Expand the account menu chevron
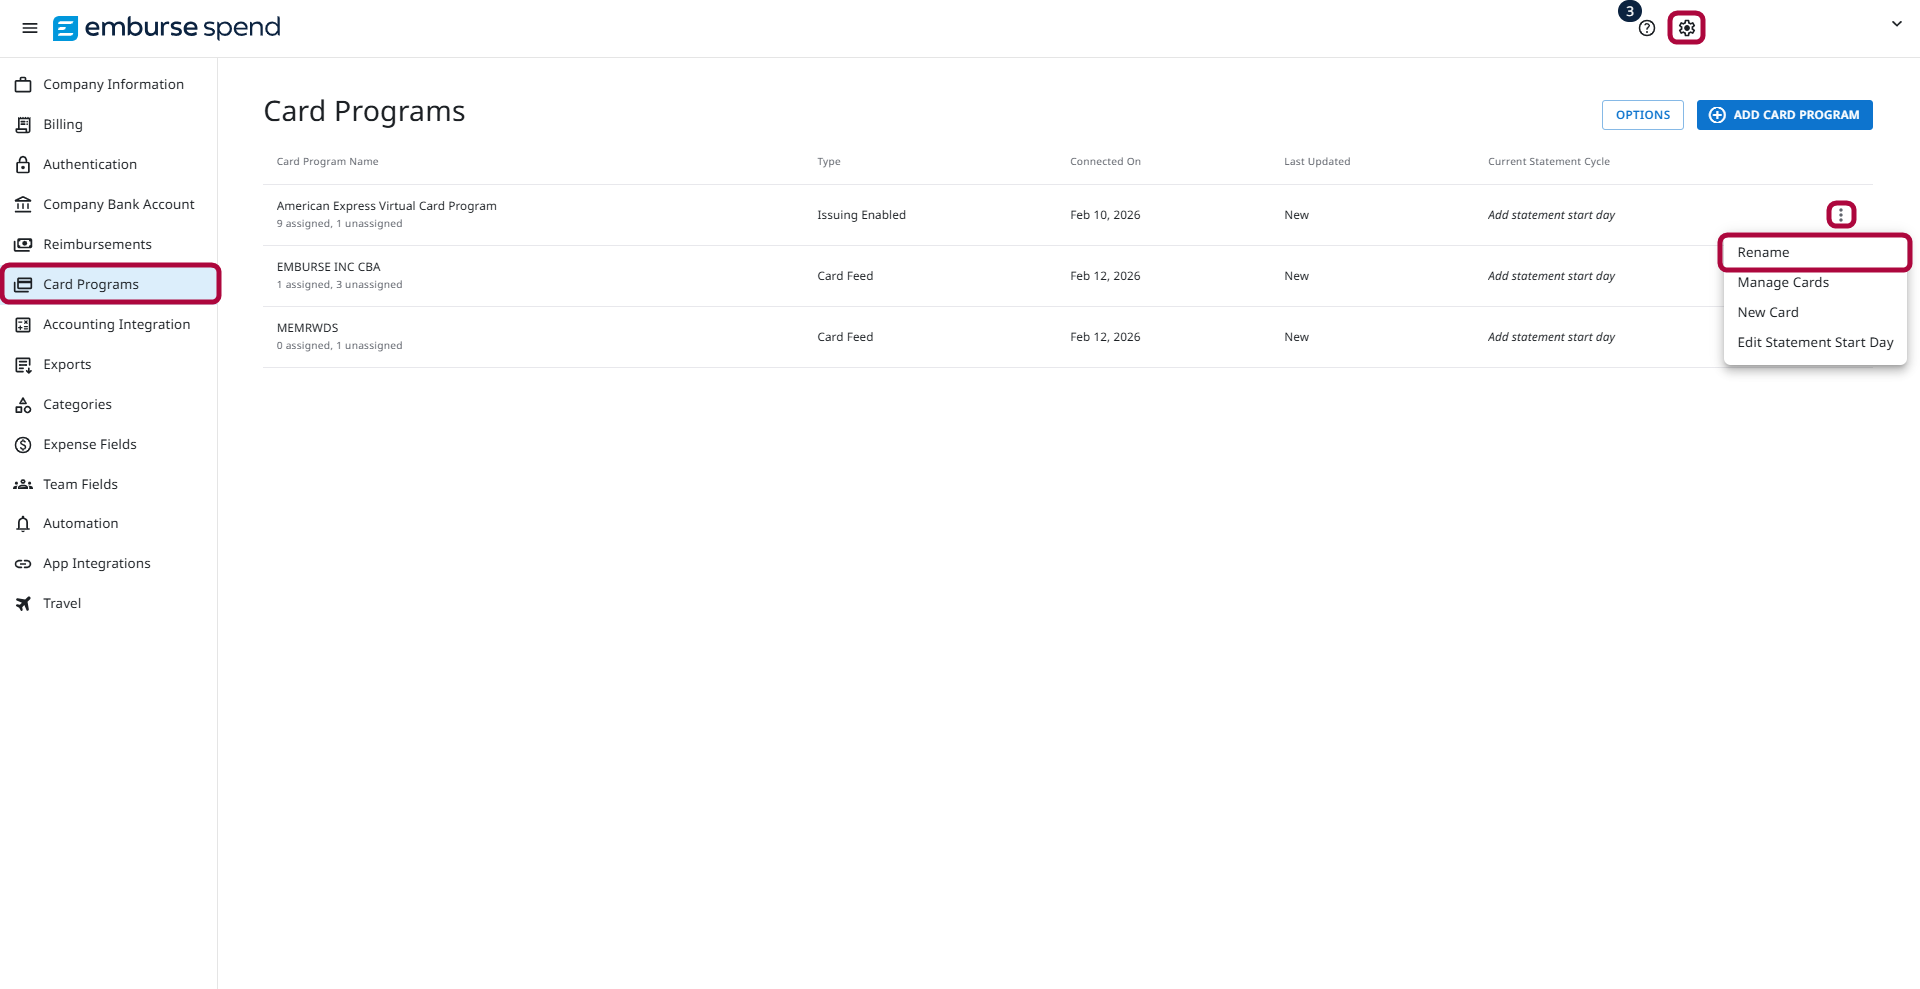 (1897, 23)
